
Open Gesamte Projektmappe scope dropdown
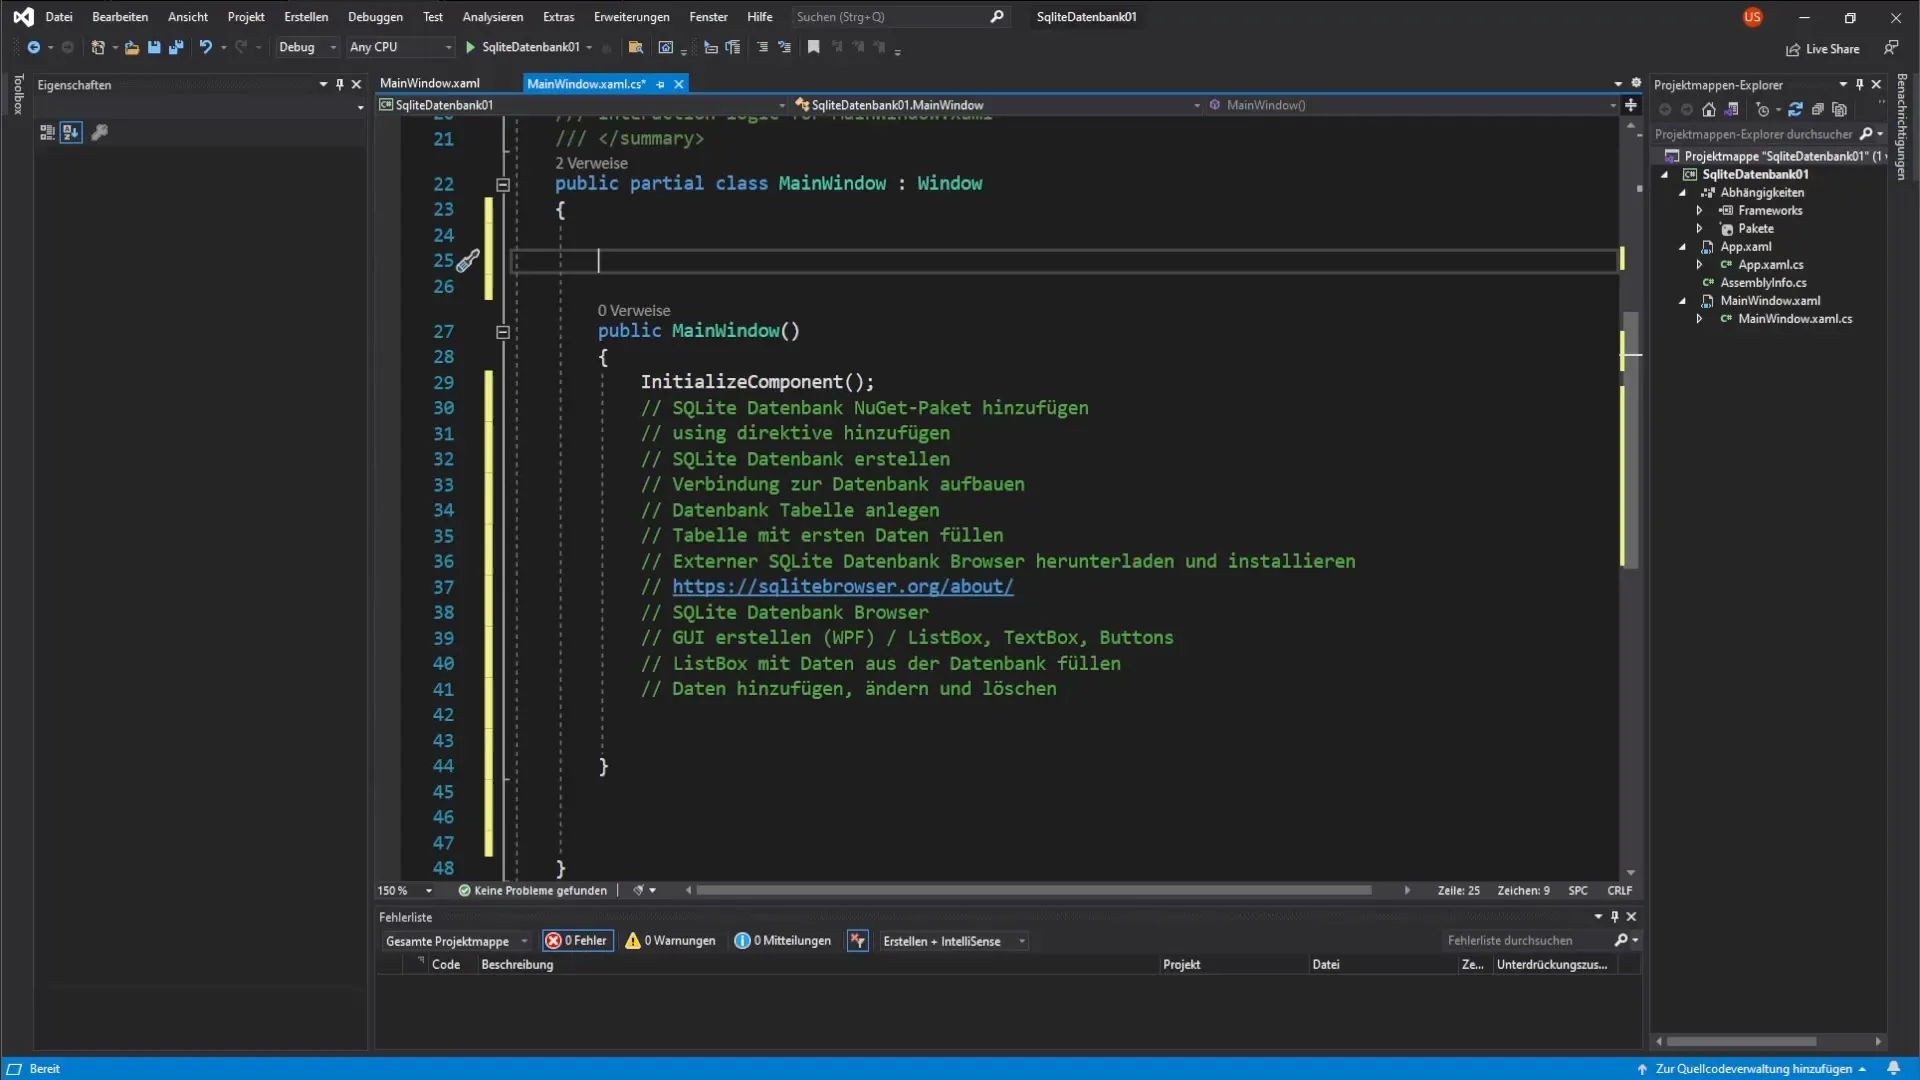pos(456,941)
